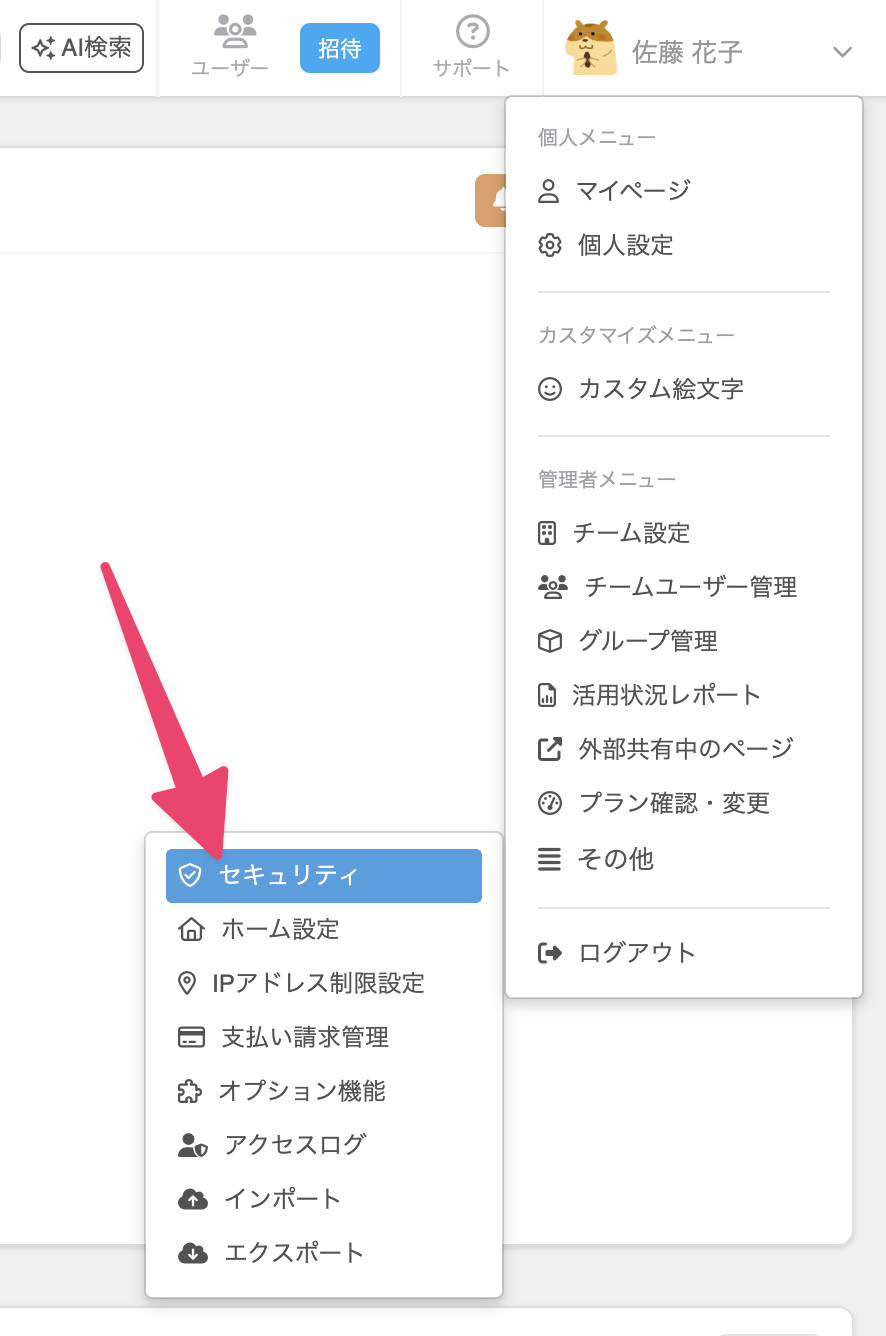
Task: Click the グループ管理 cube icon
Action: point(550,641)
